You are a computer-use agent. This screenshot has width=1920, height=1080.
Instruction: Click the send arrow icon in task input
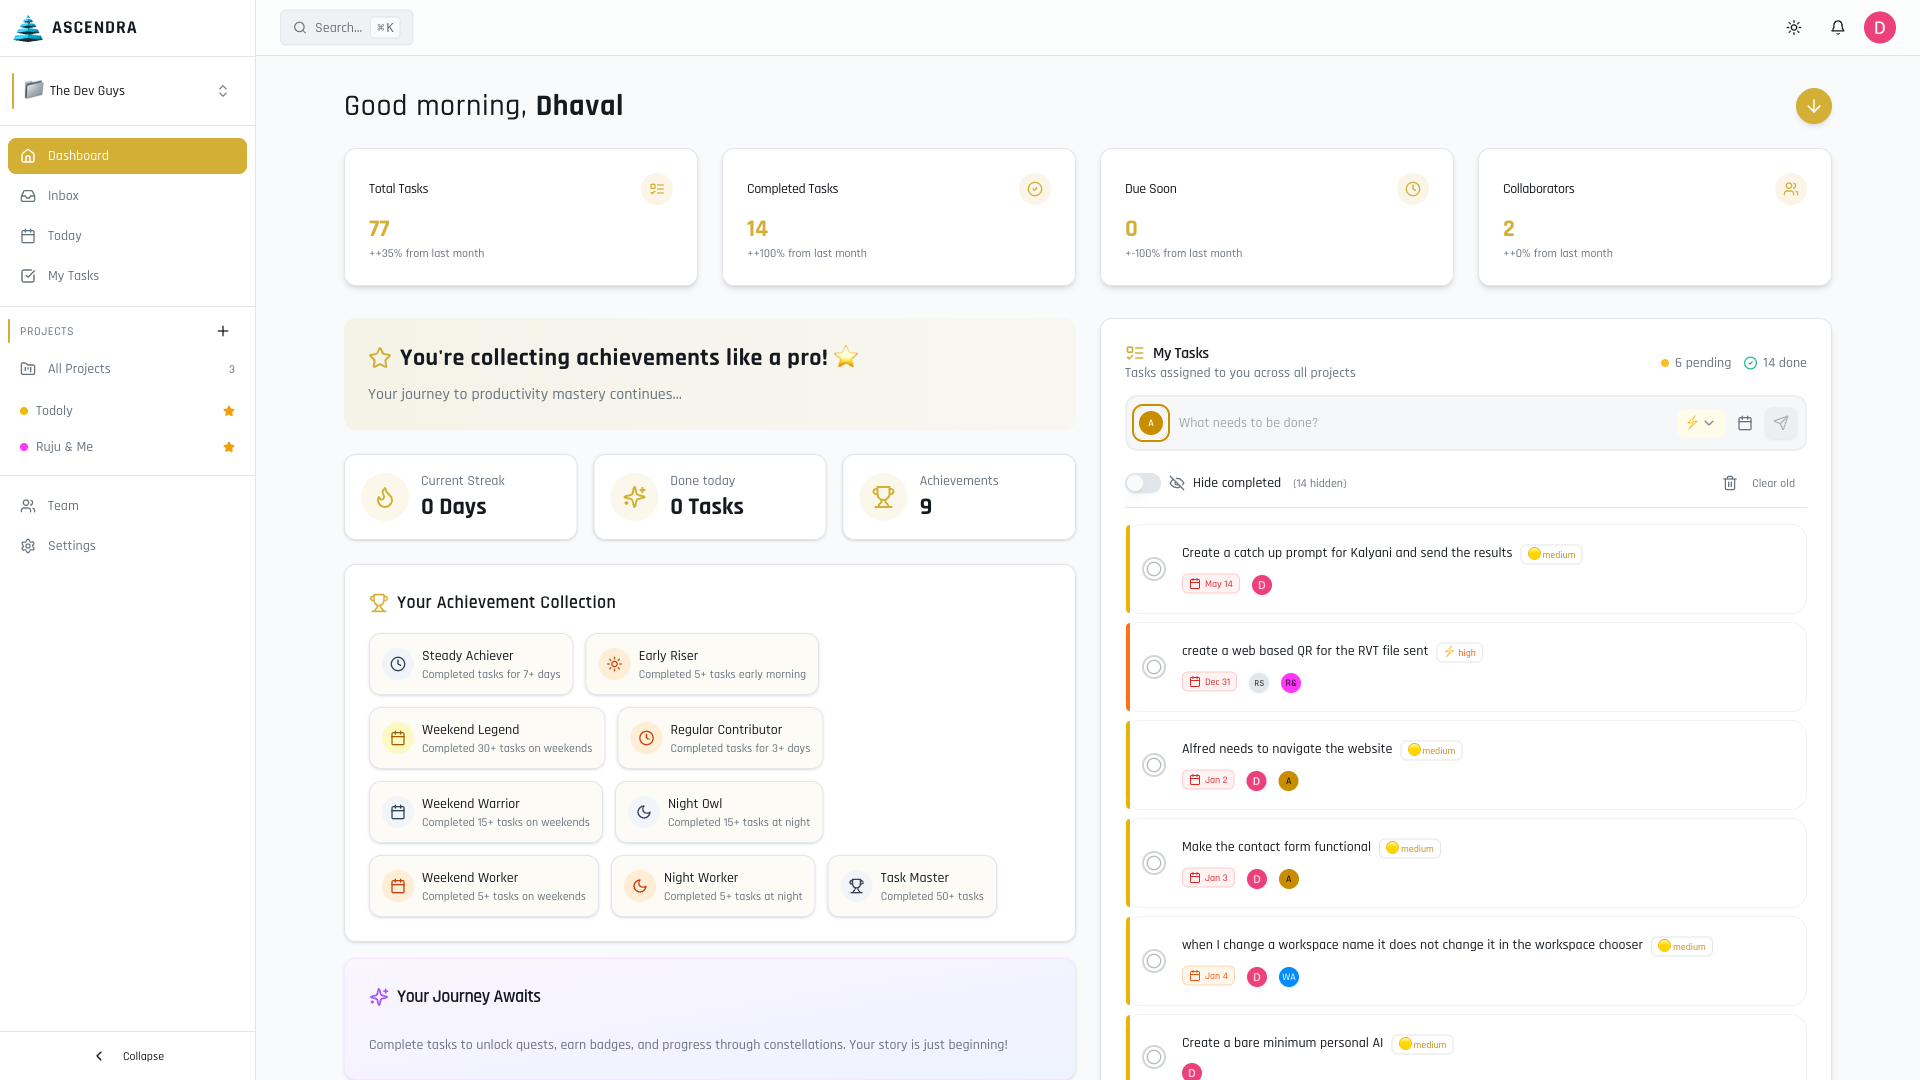point(1781,423)
